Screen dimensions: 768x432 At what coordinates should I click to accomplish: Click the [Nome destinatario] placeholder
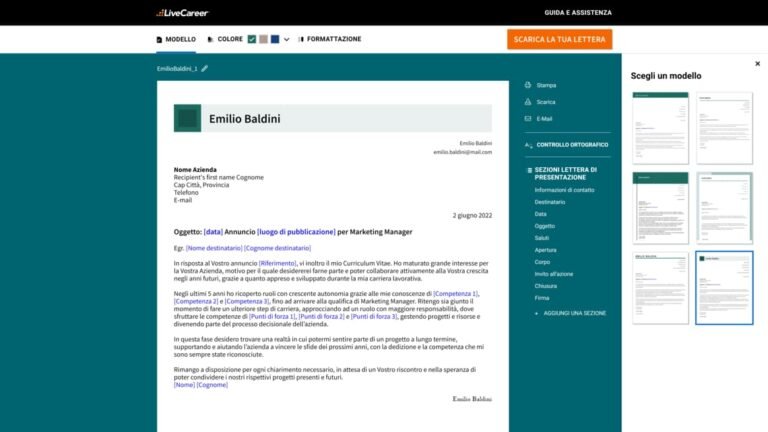214,248
